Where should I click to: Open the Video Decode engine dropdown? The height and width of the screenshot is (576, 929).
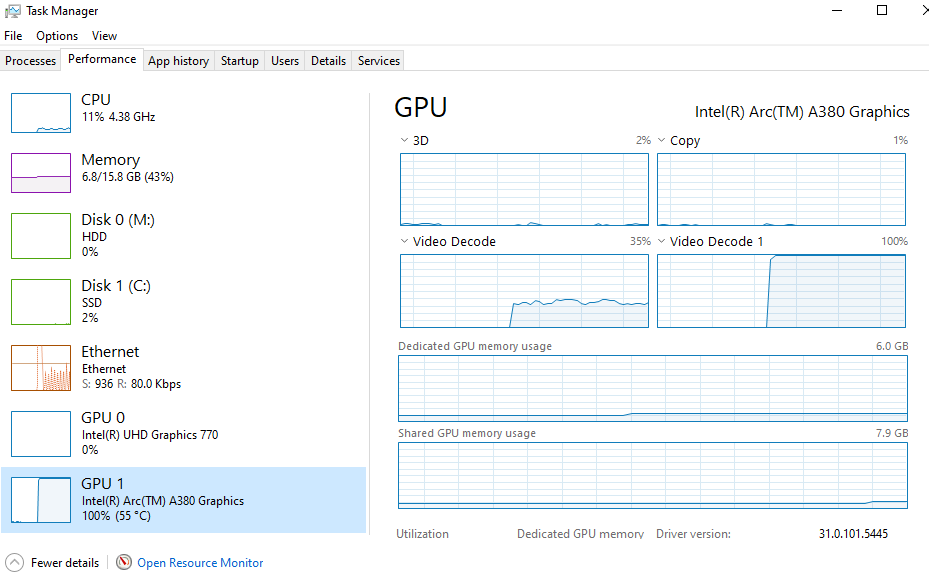point(404,242)
